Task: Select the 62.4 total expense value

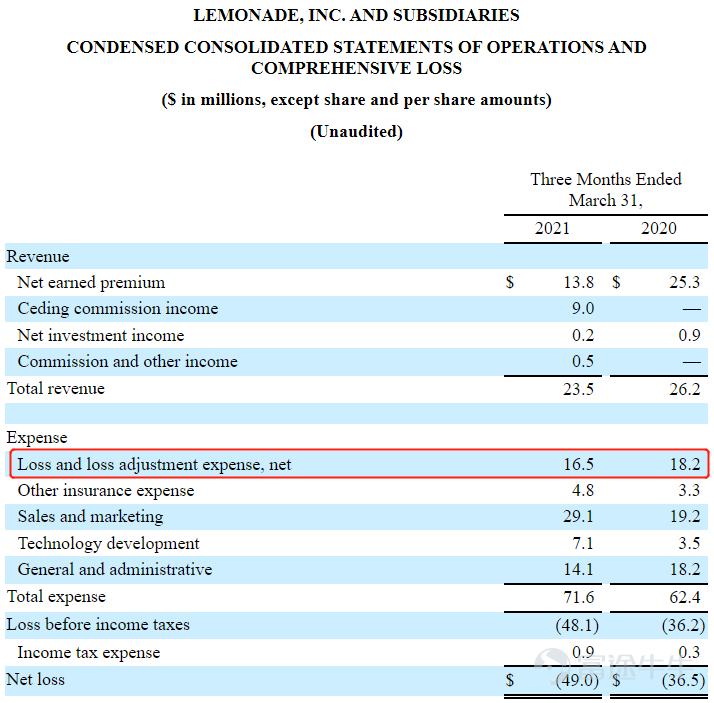Action: 684,597
